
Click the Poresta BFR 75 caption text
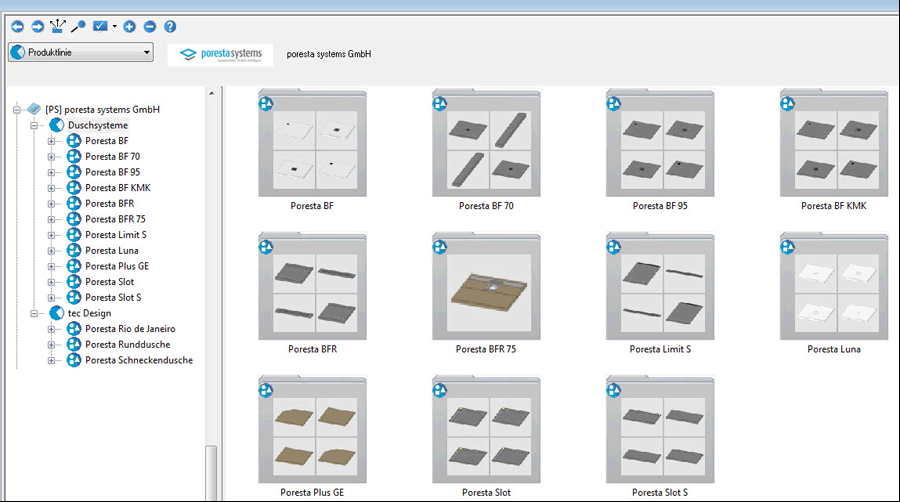point(486,349)
